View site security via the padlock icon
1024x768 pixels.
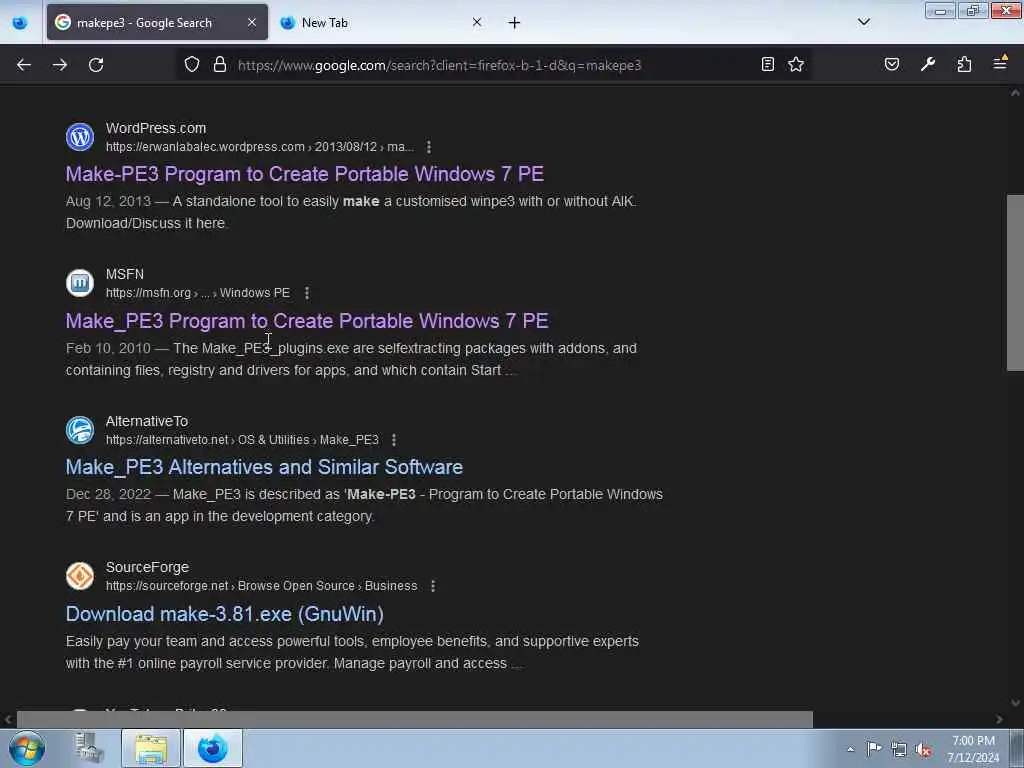click(220, 65)
